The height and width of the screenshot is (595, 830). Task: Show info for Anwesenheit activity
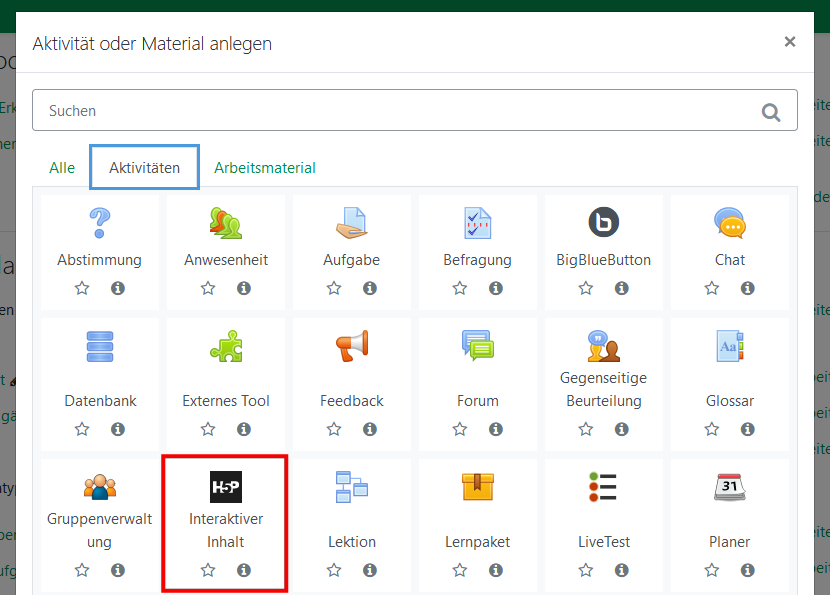tap(244, 288)
